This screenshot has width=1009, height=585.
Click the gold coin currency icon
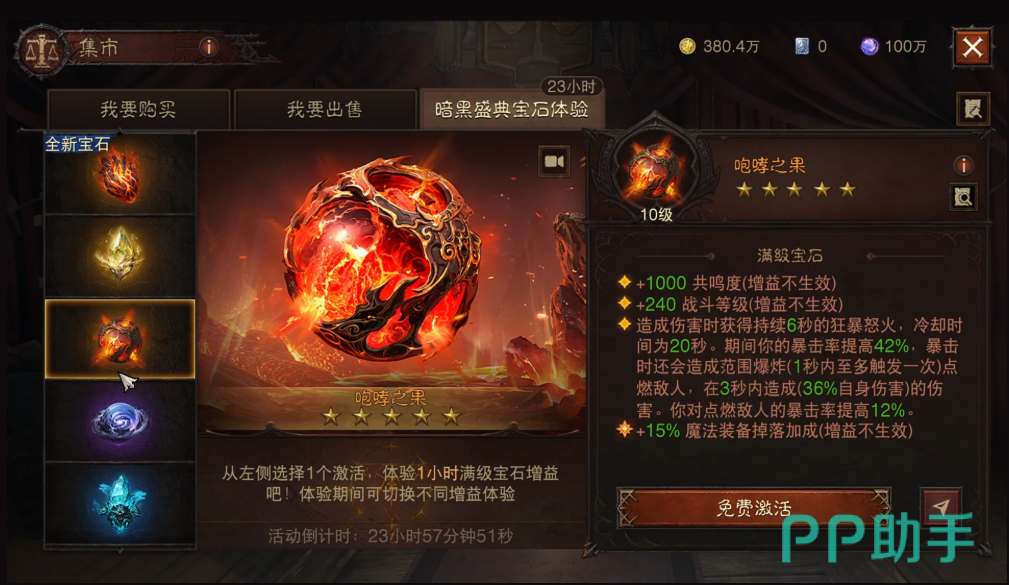687,46
